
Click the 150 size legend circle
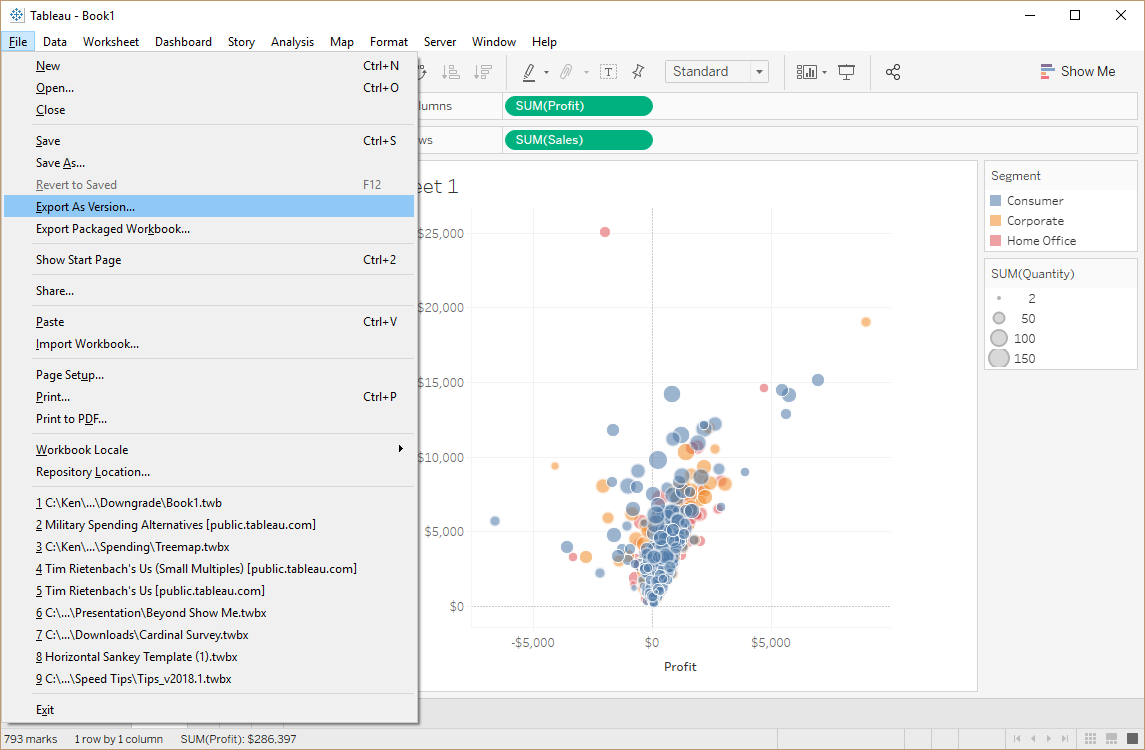pos(998,358)
